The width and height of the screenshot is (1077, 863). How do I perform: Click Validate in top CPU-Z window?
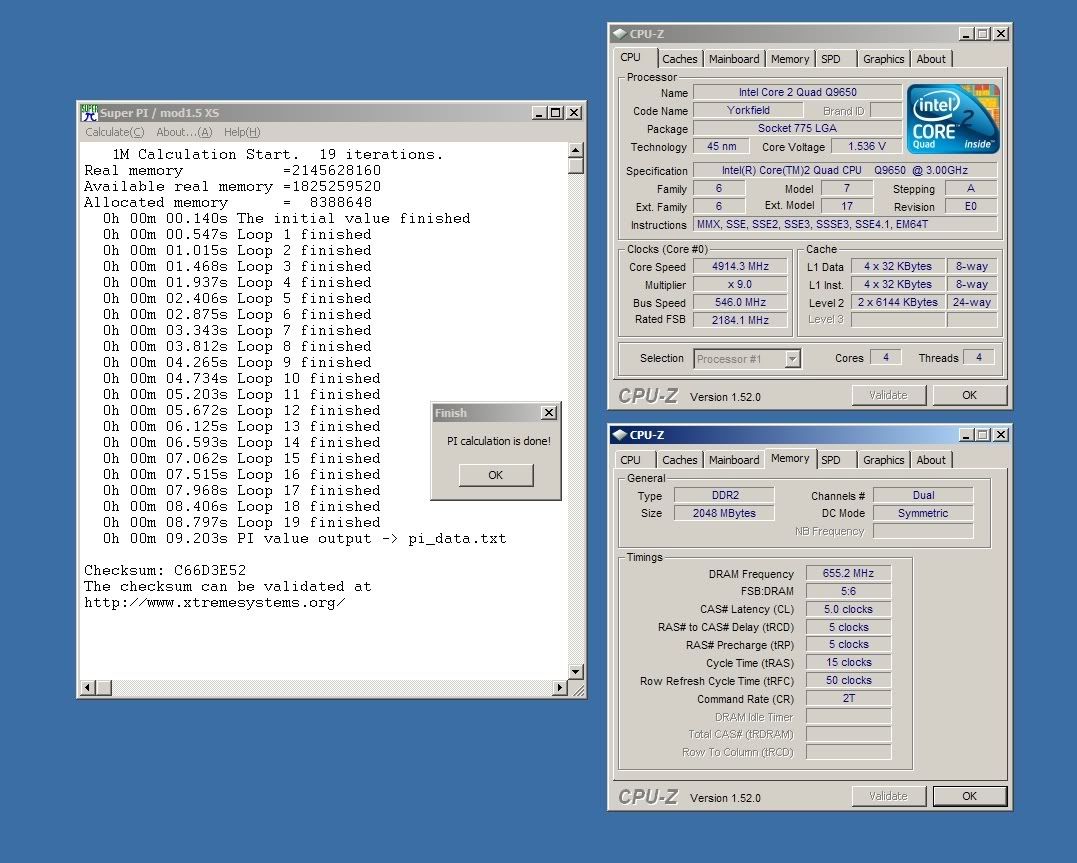pos(888,395)
